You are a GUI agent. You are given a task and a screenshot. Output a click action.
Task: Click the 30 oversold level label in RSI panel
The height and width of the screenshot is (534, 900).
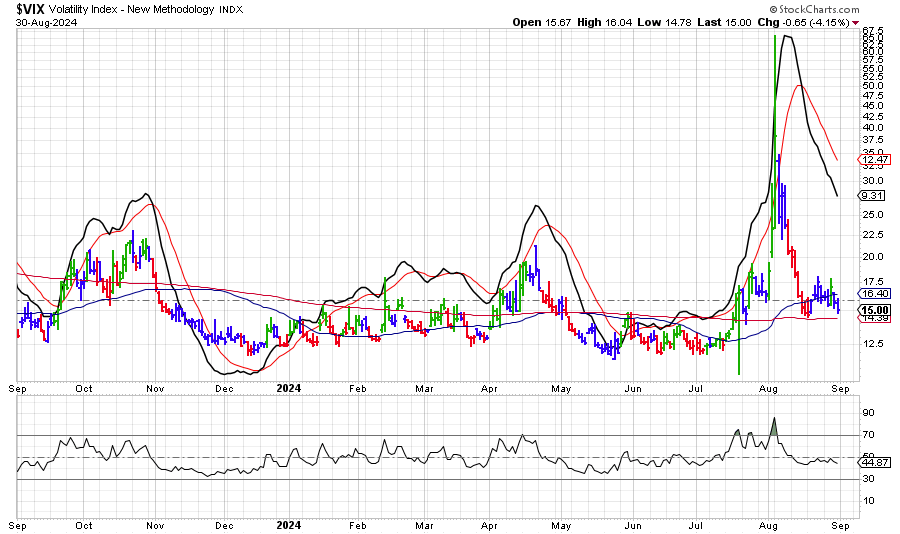point(867,479)
